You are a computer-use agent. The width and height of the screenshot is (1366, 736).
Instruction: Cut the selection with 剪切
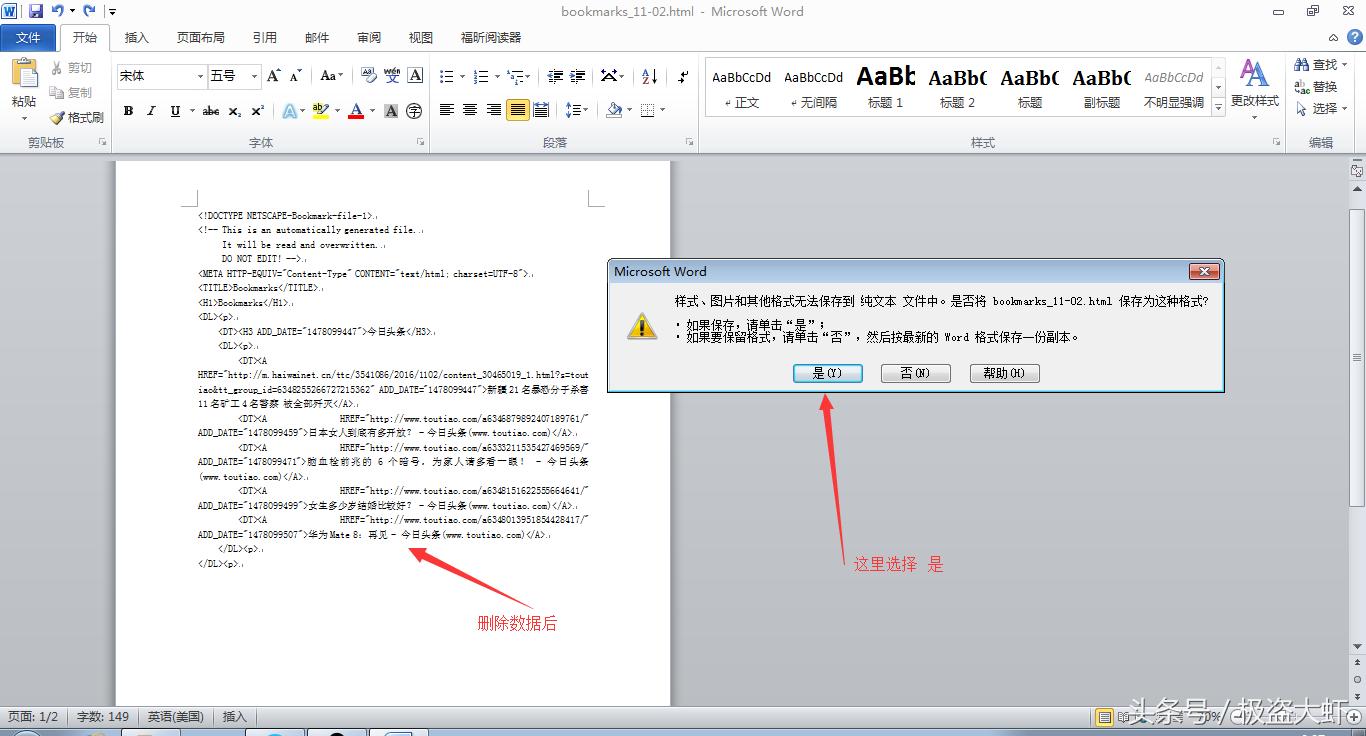pos(71,68)
